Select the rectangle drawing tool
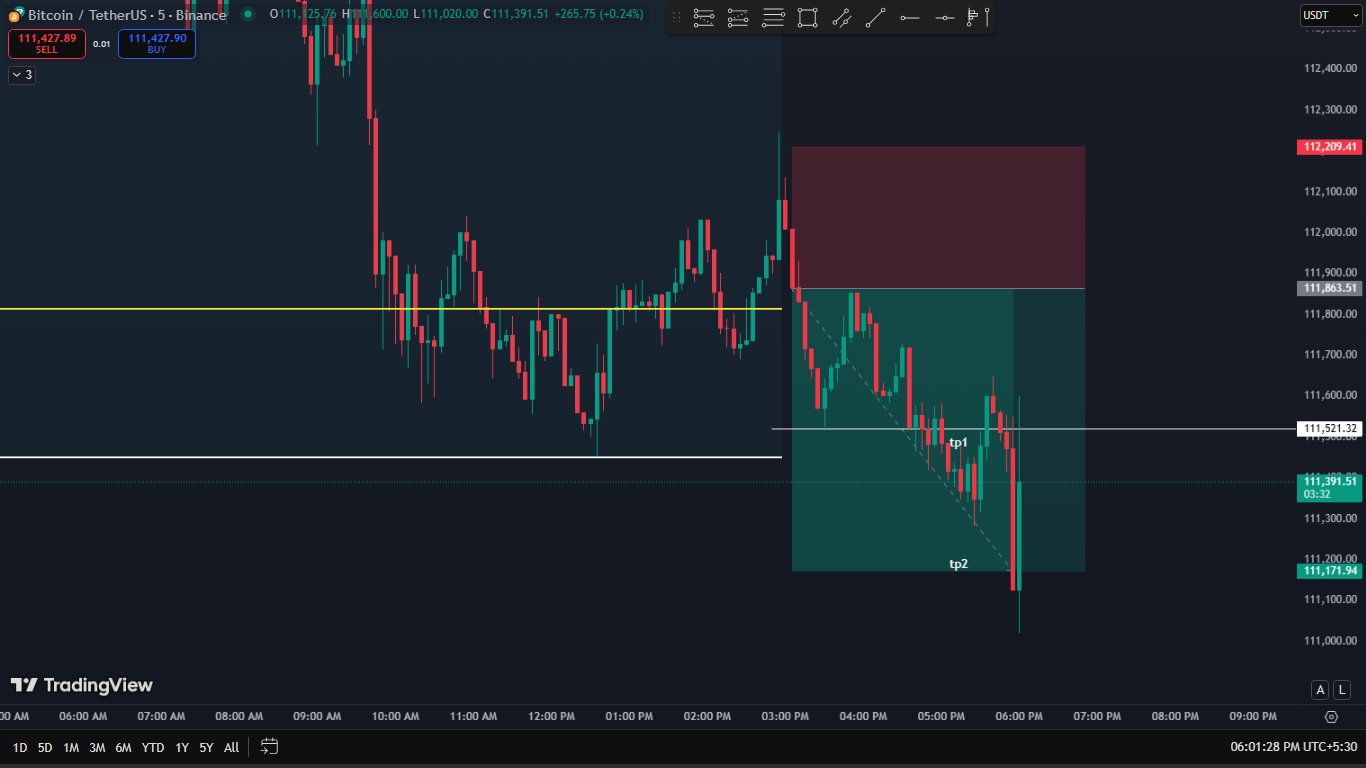This screenshot has width=1366, height=768. click(807, 17)
